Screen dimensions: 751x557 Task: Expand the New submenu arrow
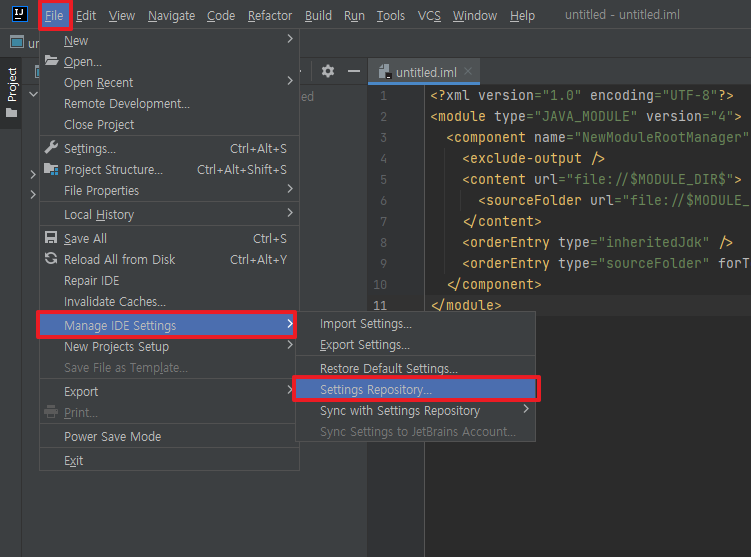[x=290, y=39]
